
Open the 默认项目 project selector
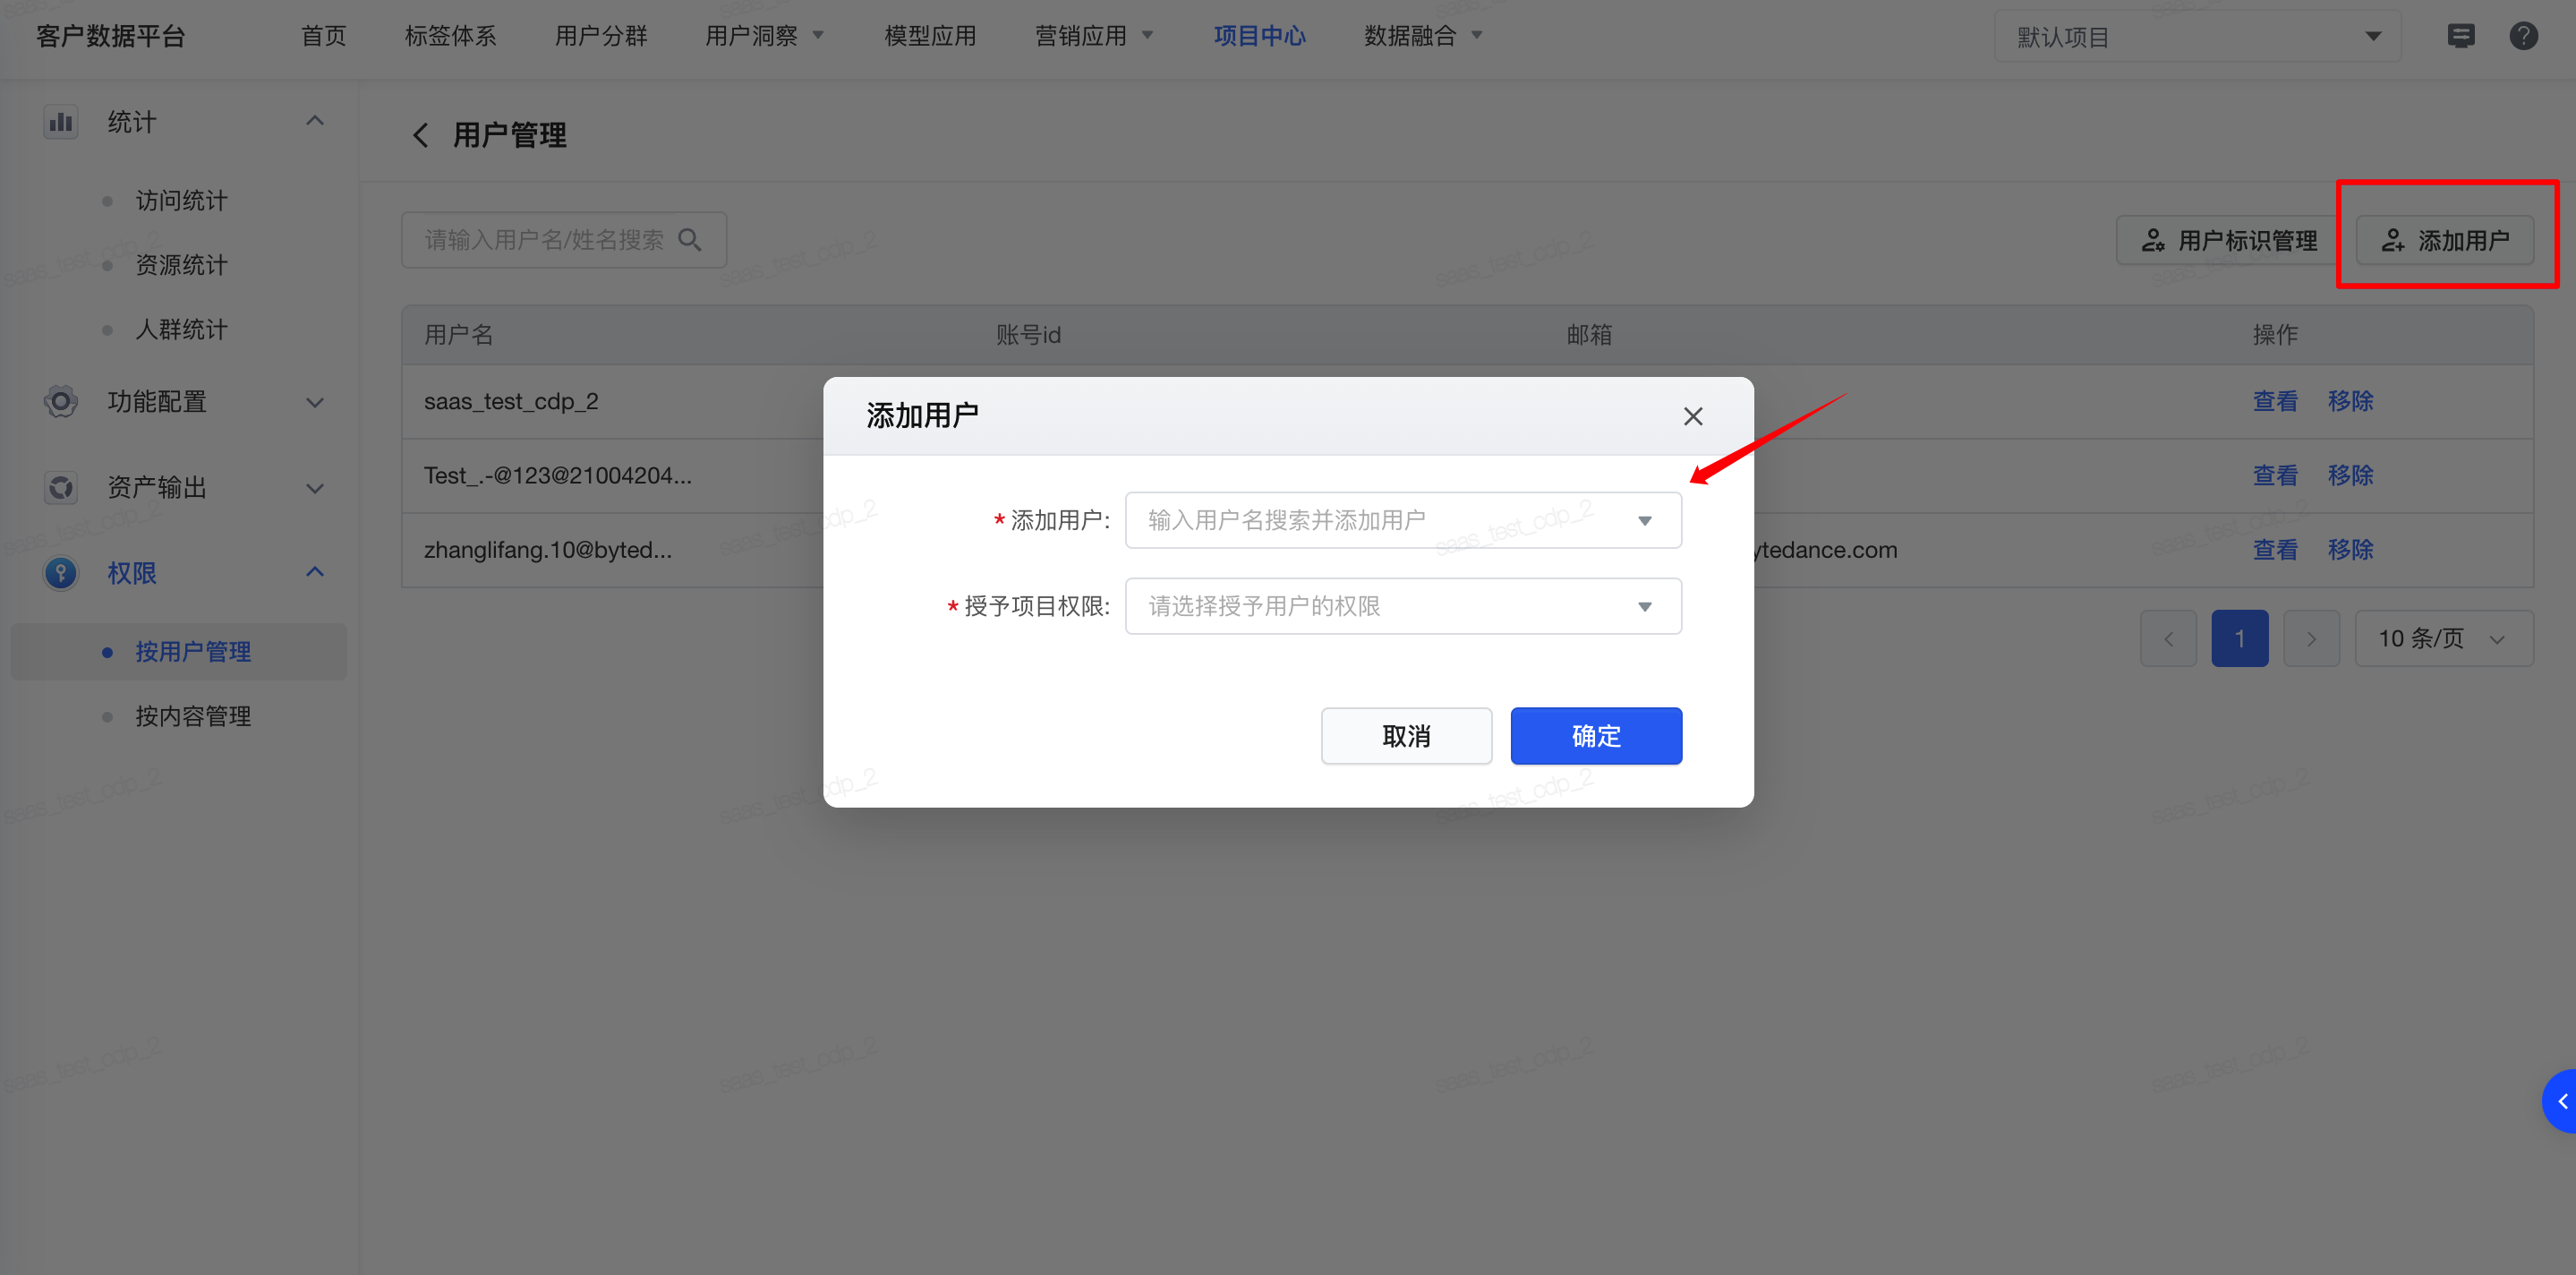(2197, 37)
